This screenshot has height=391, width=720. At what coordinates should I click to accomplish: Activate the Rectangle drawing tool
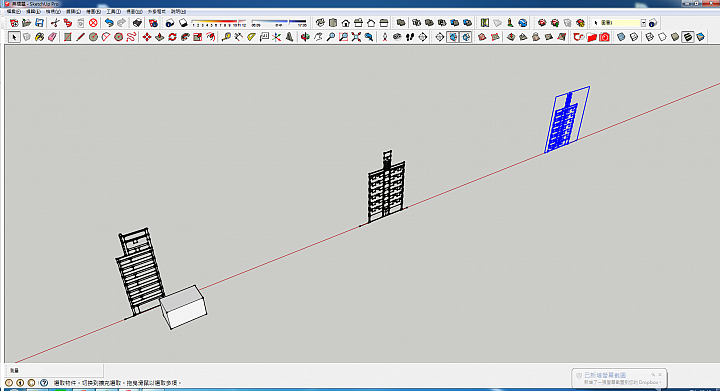point(68,37)
